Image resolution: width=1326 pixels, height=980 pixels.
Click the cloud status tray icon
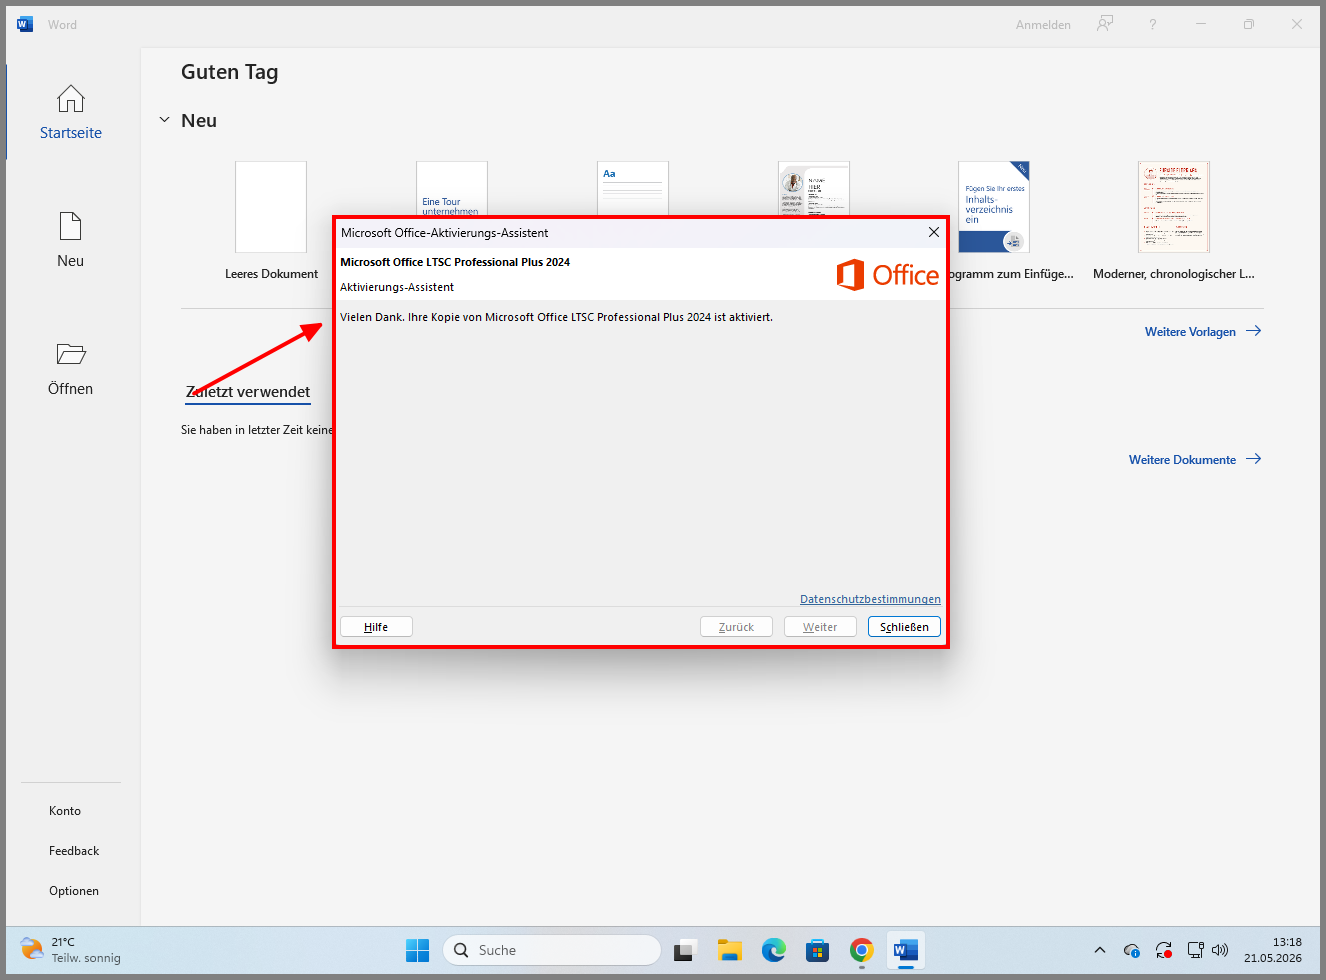click(1132, 950)
